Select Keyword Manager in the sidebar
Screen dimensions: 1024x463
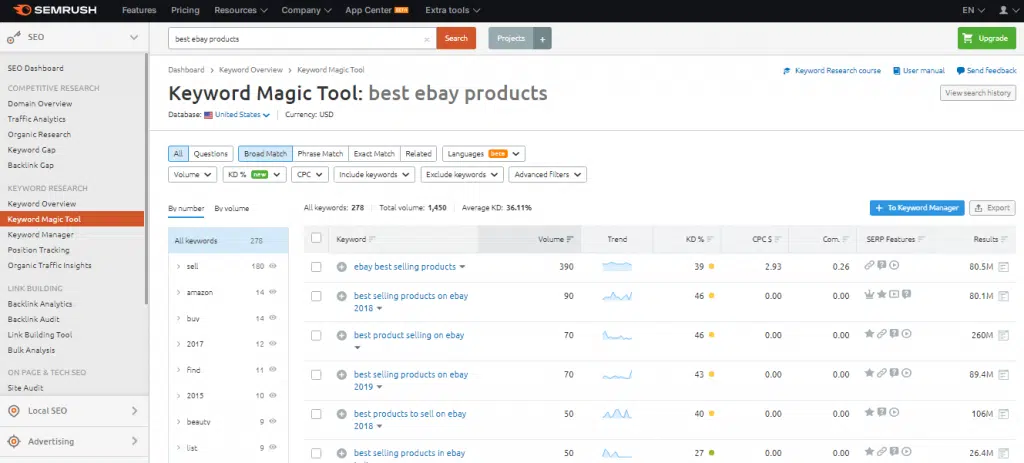[x=41, y=234]
